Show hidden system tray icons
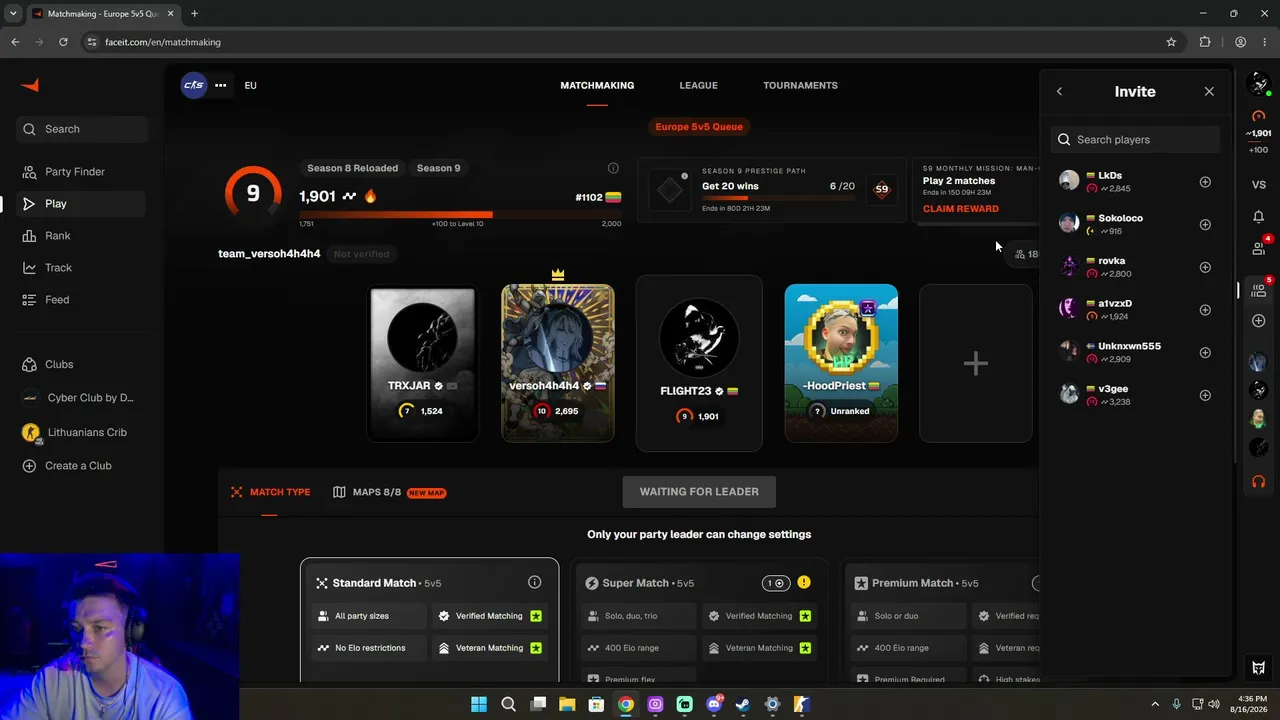The image size is (1280, 720). tap(1155, 704)
